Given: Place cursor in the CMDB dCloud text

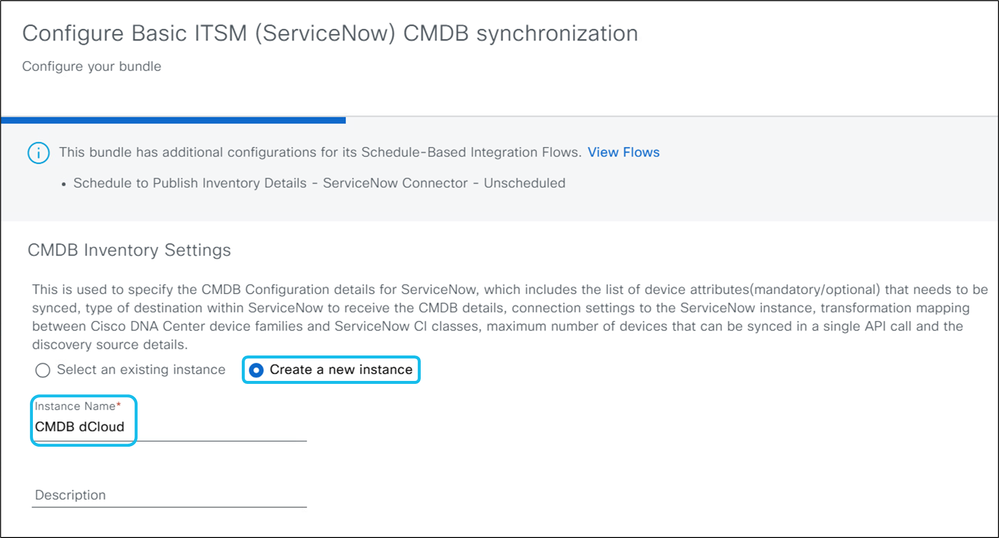Looking at the screenshot, I should 79,427.
